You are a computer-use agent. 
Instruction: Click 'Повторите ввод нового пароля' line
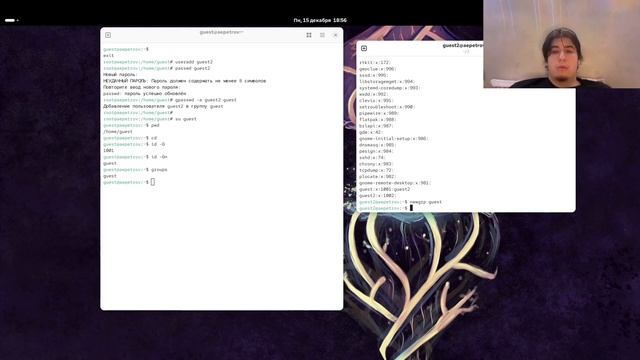142,87
